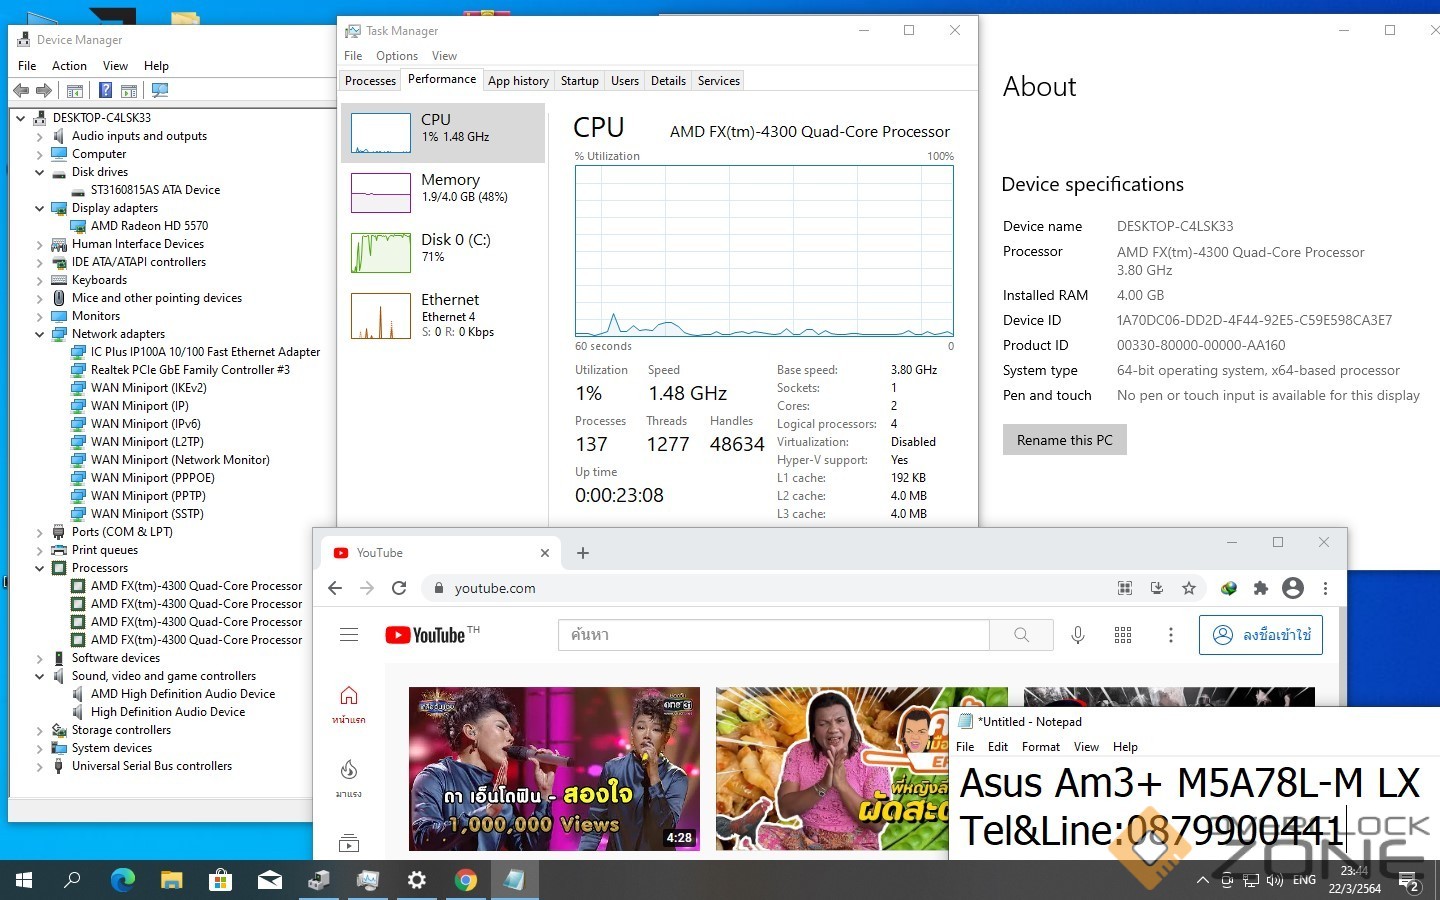This screenshot has height=900, width=1440.
Task: Open Chrome extensions puzzle icon
Action: click(1260, 588)
